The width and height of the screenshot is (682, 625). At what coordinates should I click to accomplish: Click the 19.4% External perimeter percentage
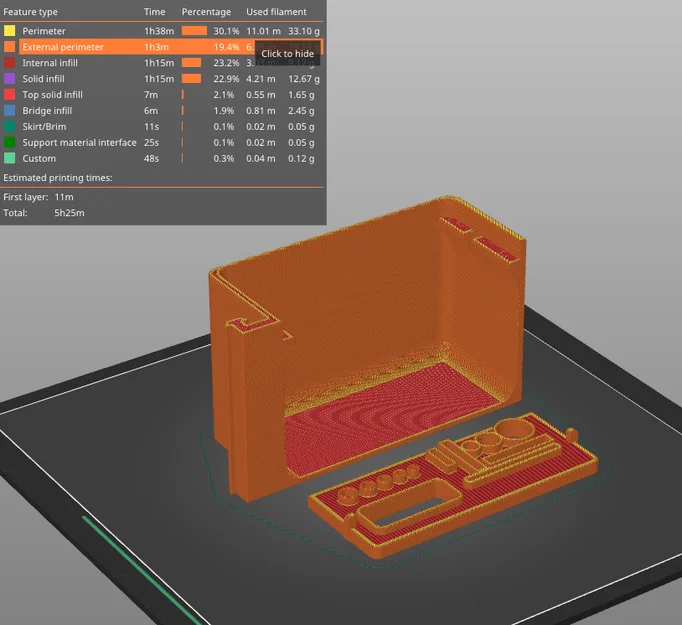(226, 47)
